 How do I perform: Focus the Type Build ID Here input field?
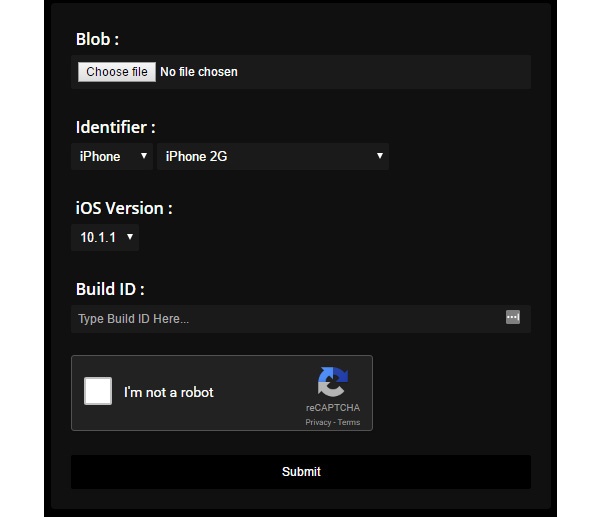point(301,319)
